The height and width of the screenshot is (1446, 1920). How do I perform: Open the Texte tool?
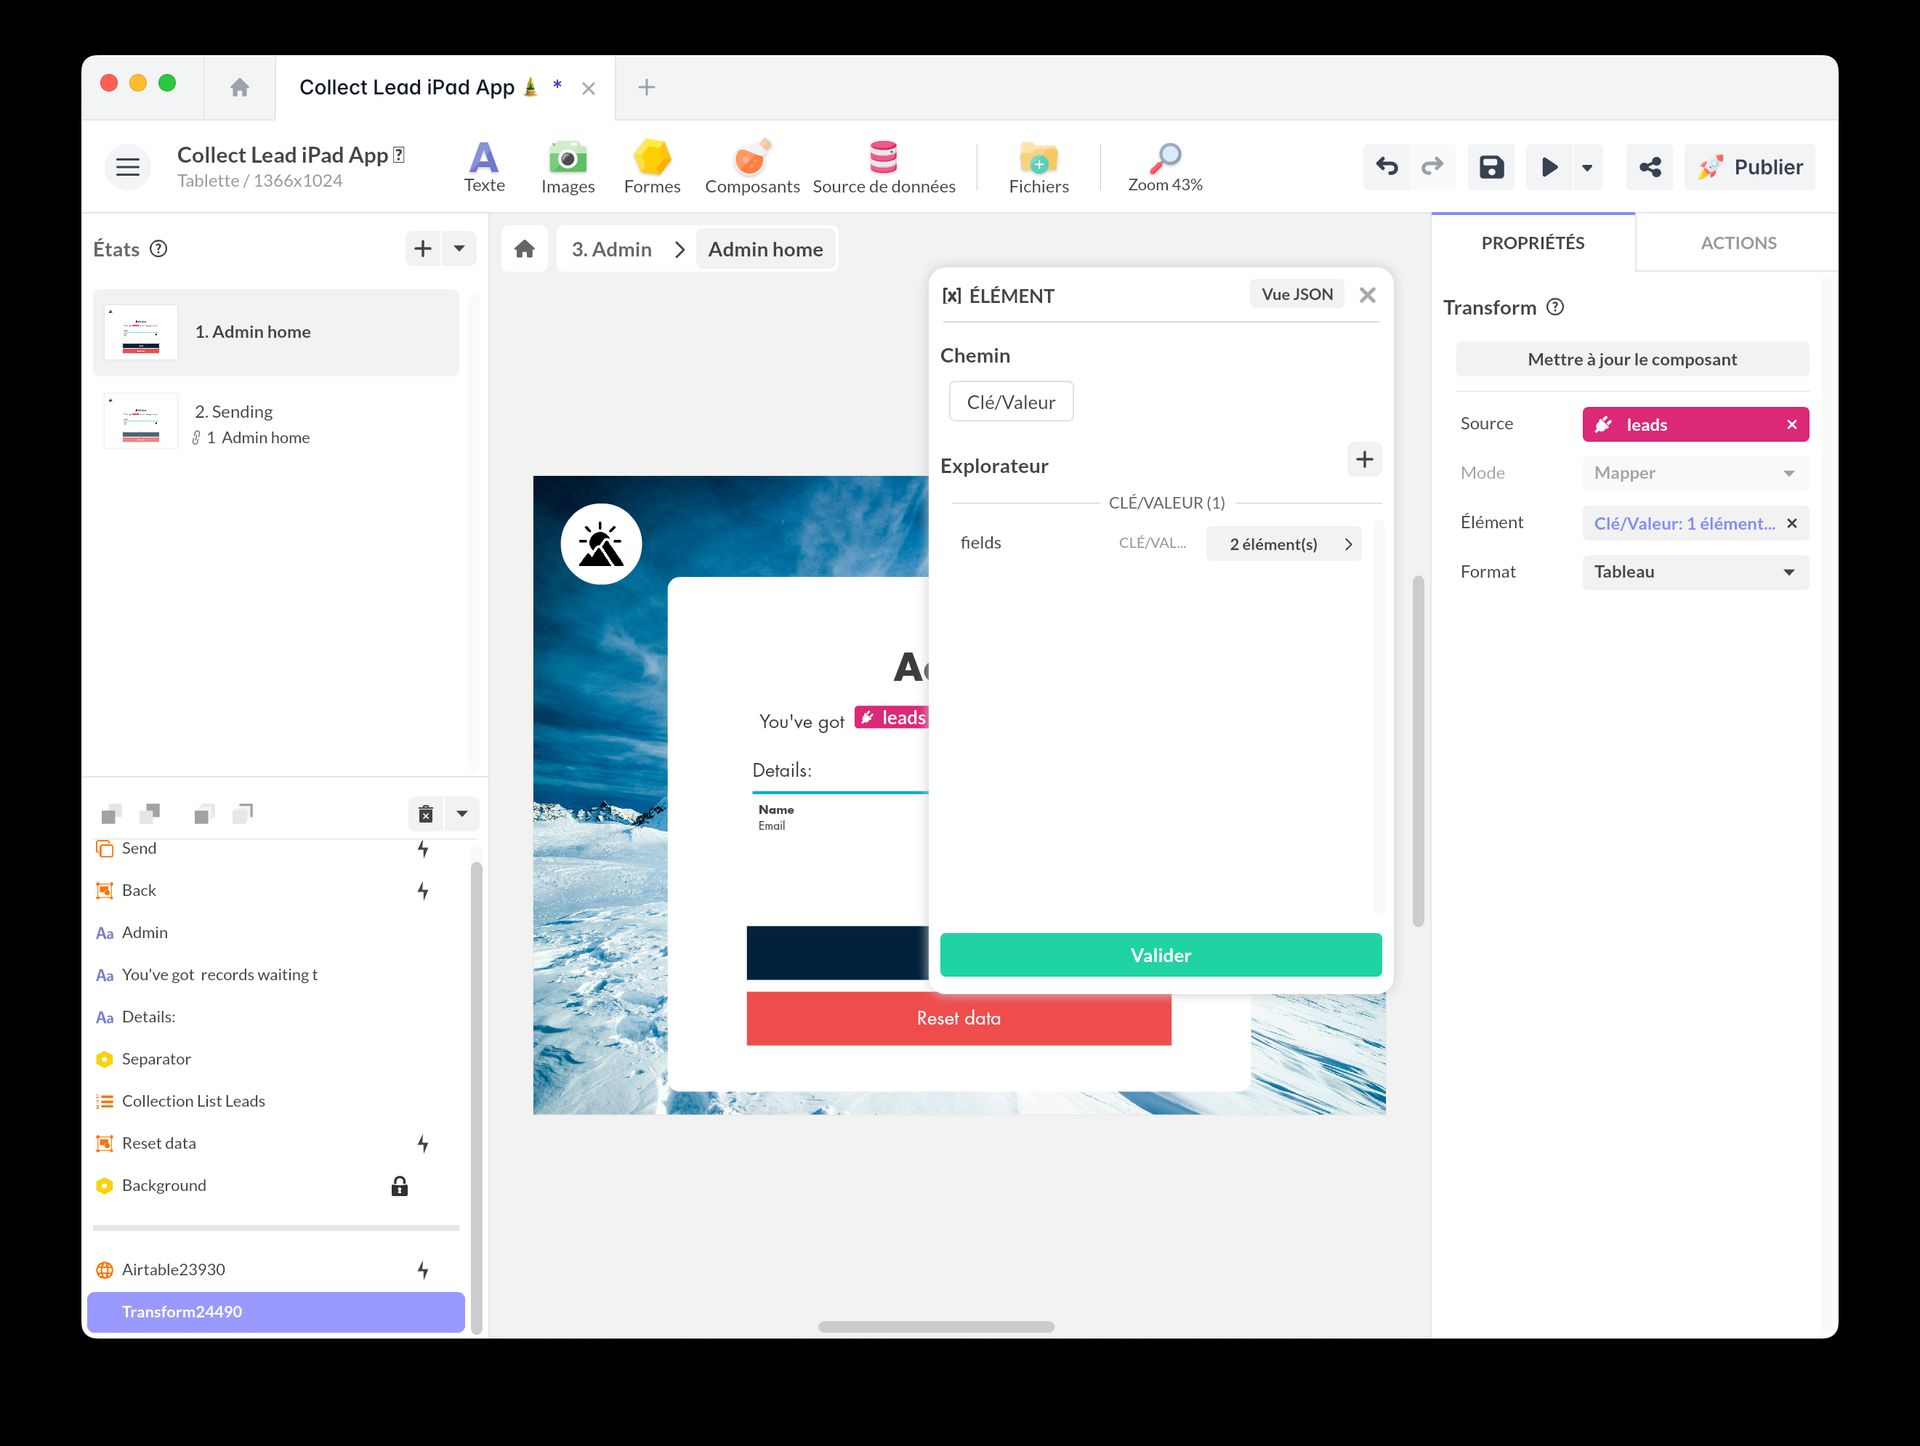(x=483, y=166)
